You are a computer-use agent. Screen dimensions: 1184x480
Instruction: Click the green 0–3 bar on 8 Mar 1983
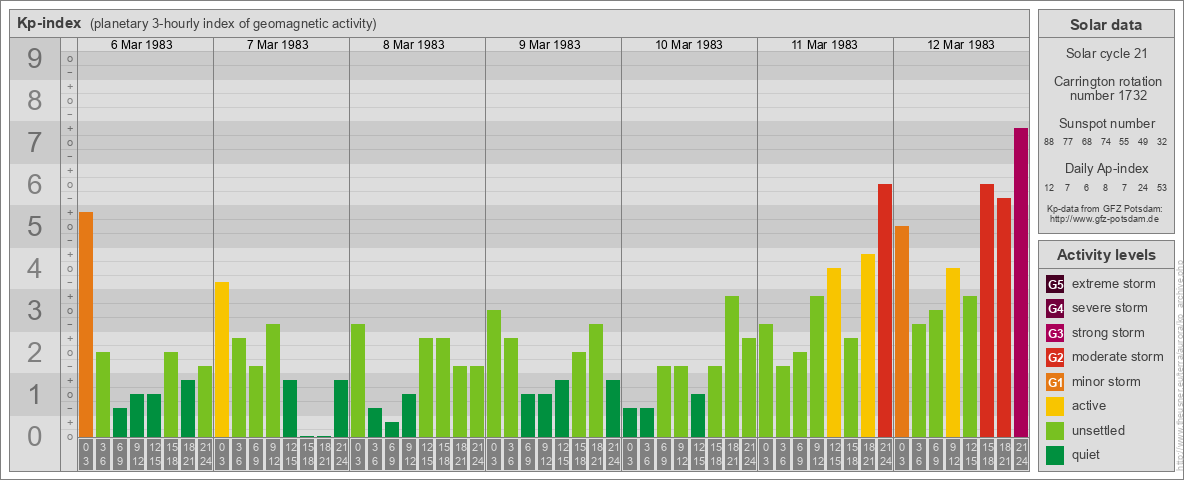pos(358,380)
